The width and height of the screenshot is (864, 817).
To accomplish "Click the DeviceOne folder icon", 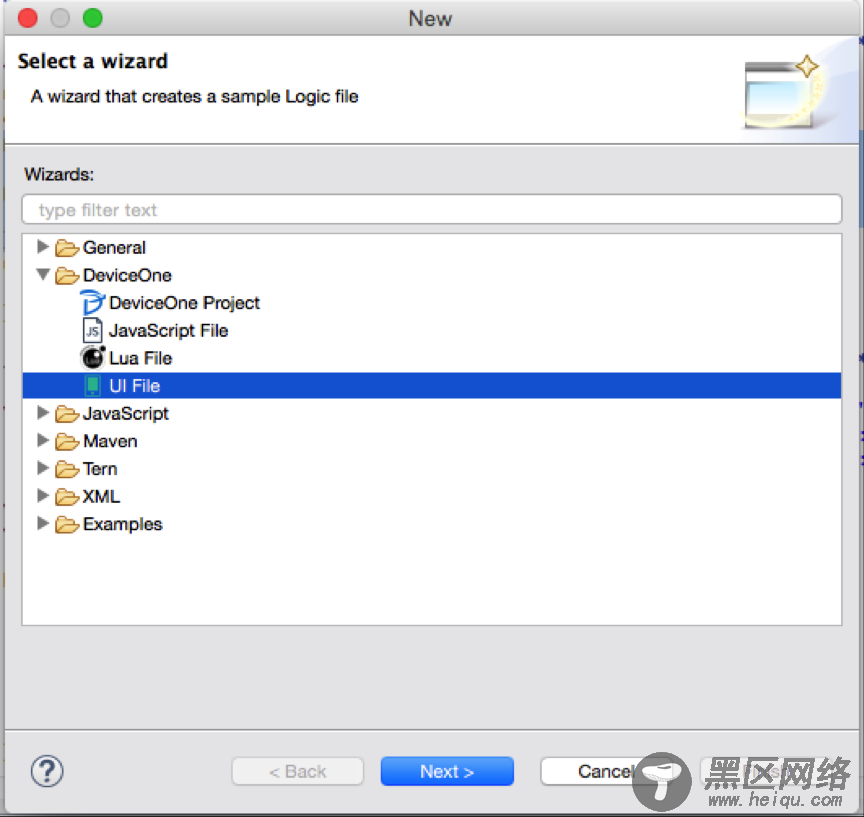I will [x=67, y=275].
